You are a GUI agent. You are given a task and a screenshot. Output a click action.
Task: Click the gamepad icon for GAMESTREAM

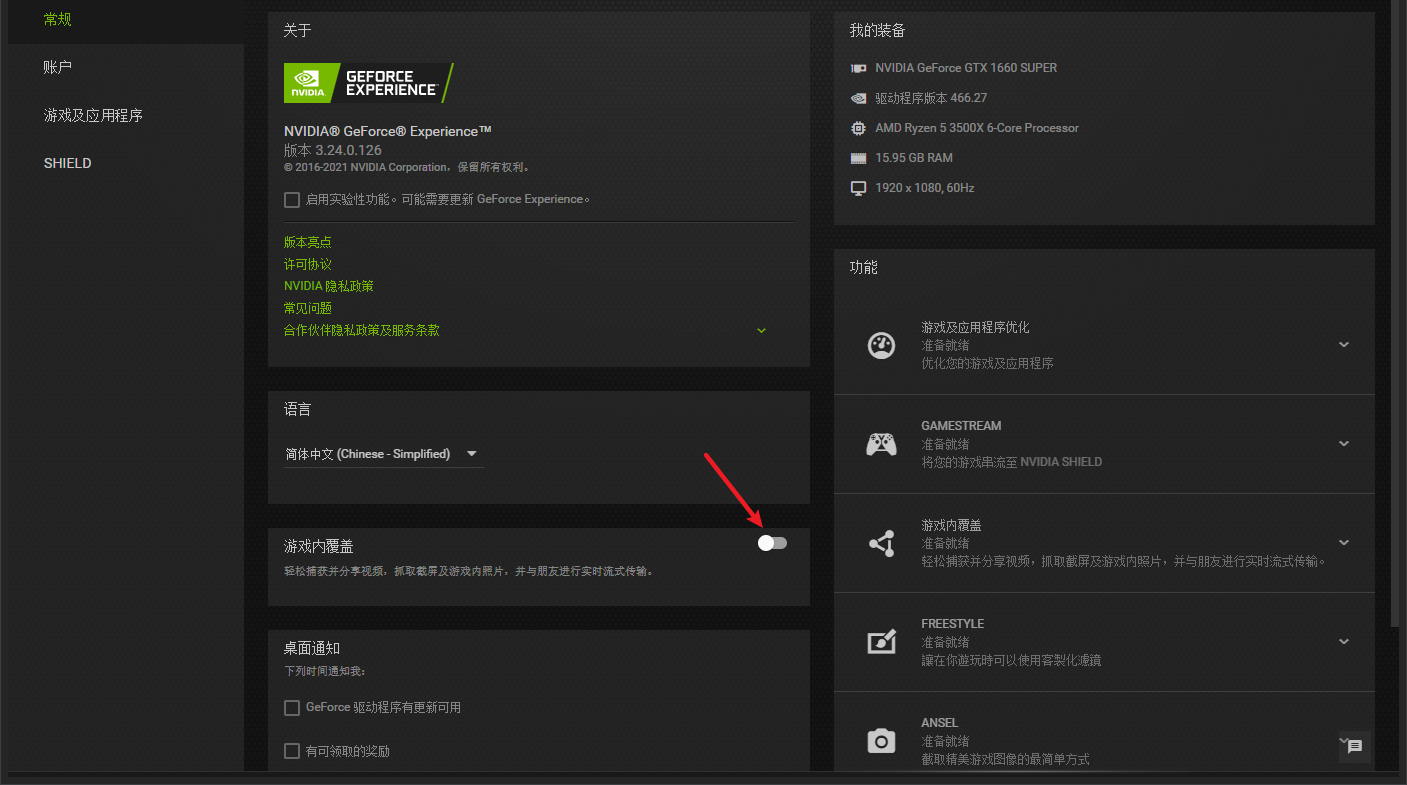coord(881,444)
